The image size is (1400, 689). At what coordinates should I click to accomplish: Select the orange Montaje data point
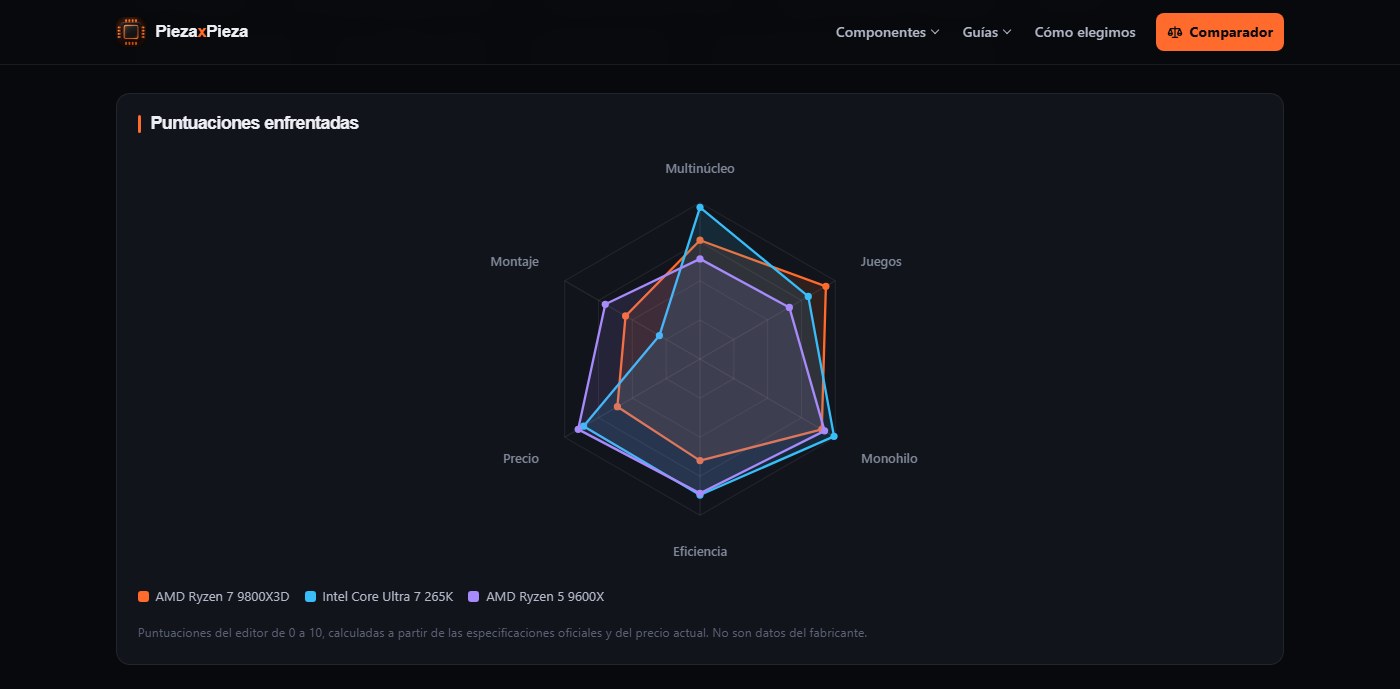(x=625, y=317)
